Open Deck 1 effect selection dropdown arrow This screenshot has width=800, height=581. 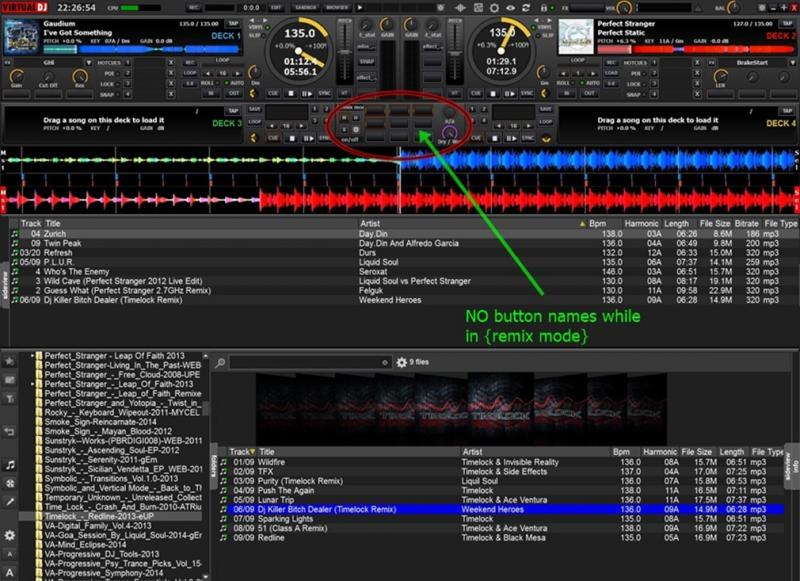[x=89, y=63]
